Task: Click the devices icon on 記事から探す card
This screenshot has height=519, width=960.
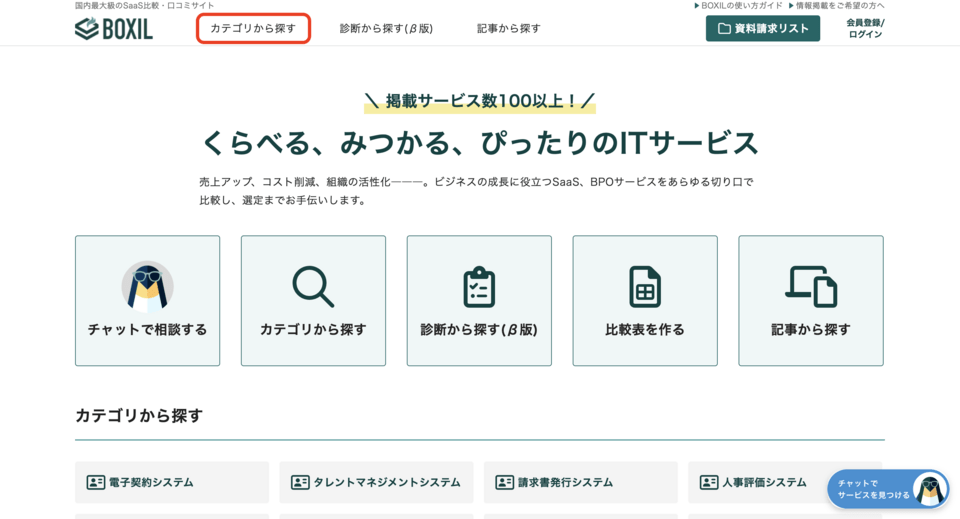Action: click(811, 287)
